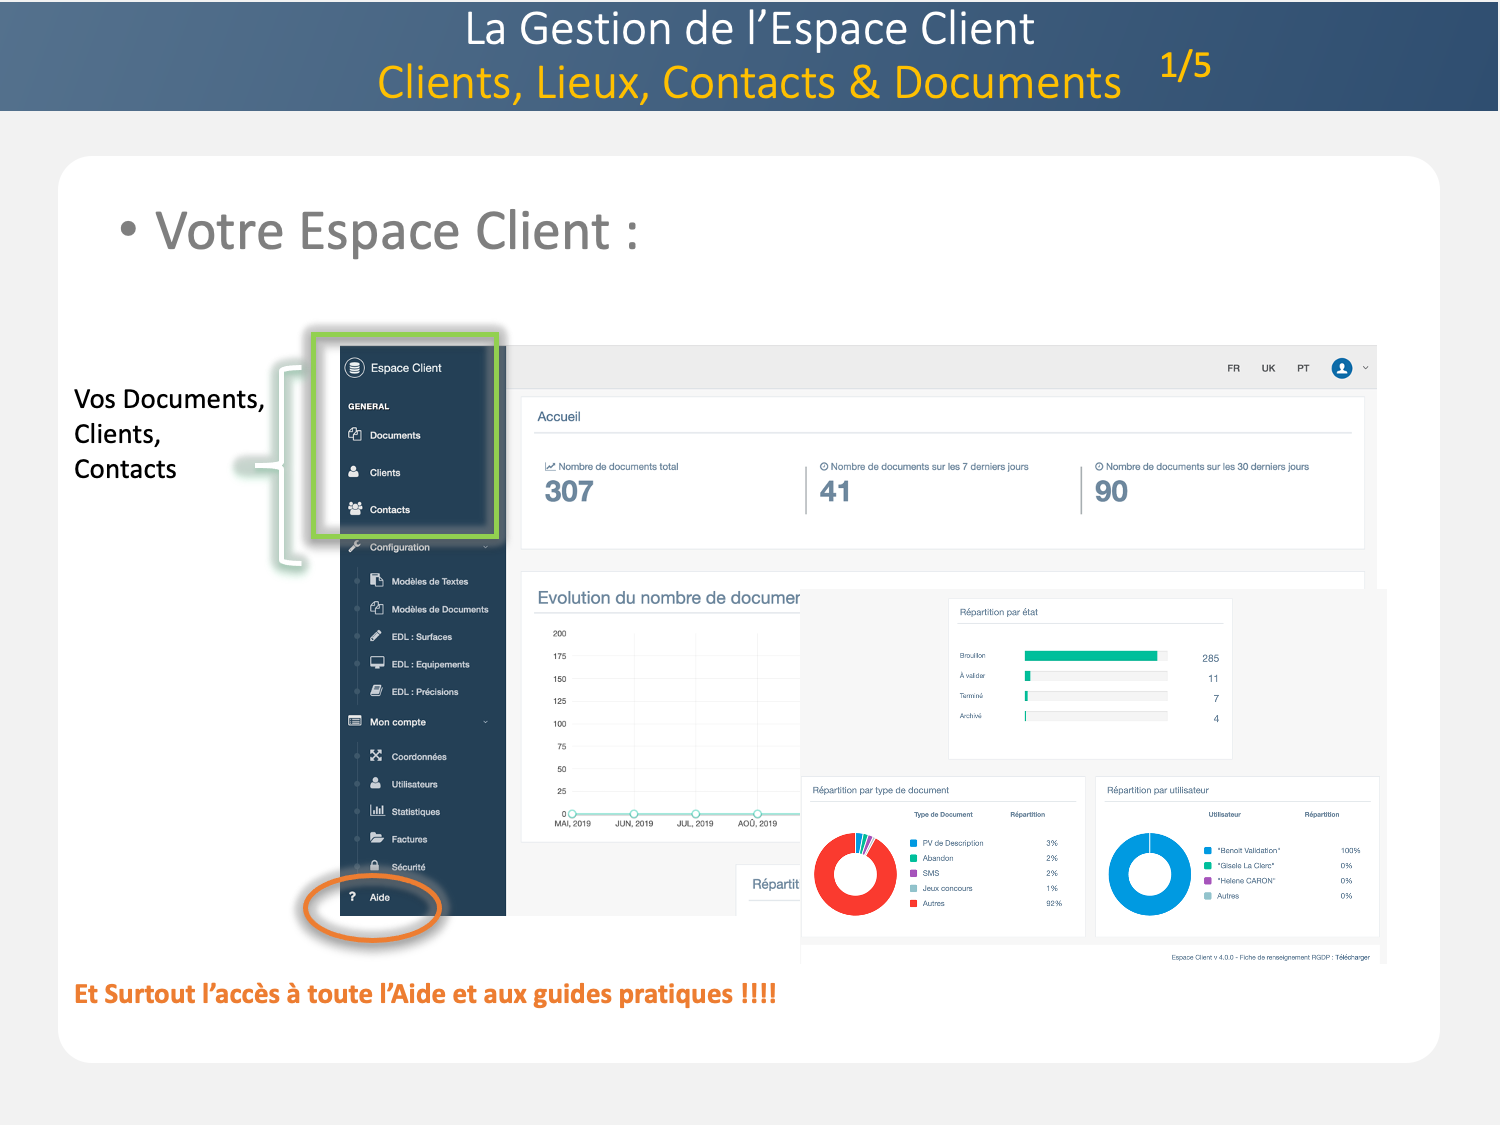
Task: Click the blue PV de Description legend swatch
Action: click(913, 843)
